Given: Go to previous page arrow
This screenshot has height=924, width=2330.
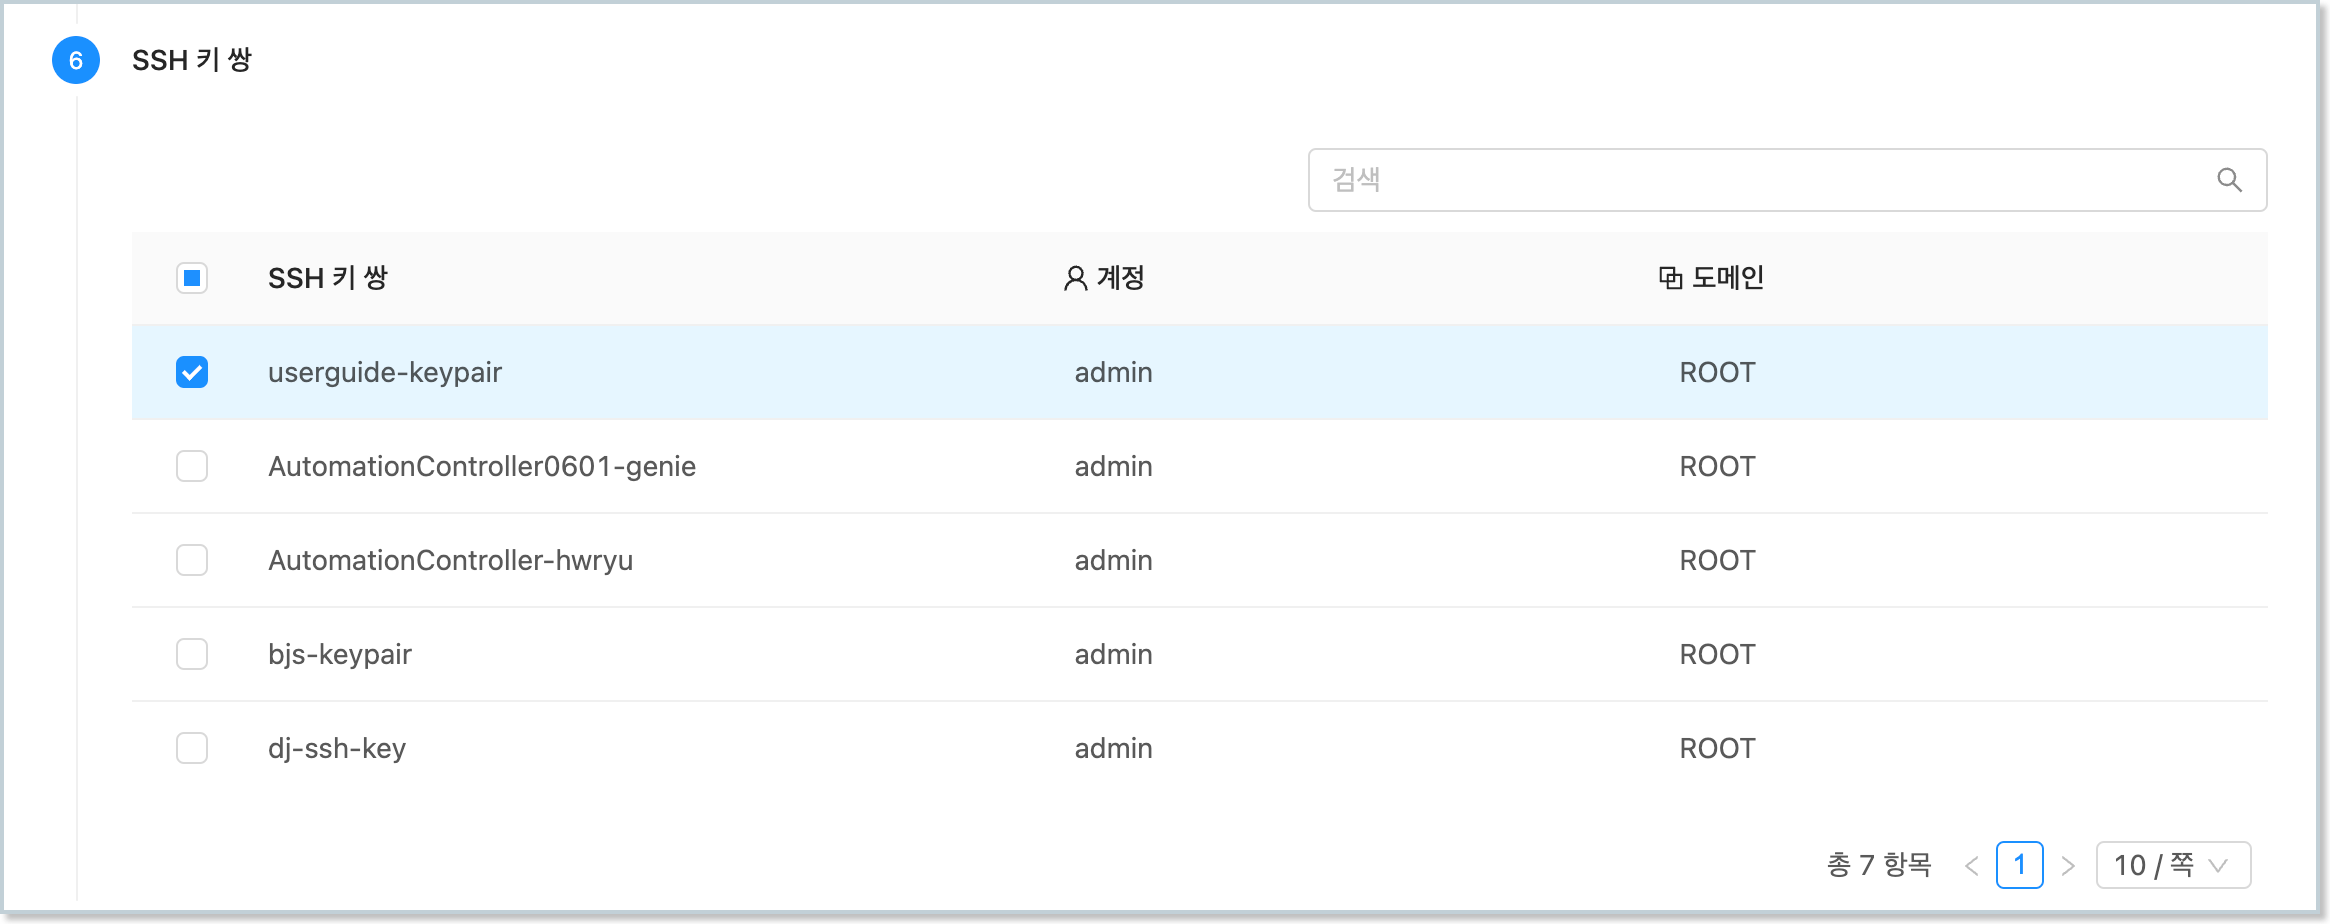Looking at the screenshot, I should tap(1971, 866).
